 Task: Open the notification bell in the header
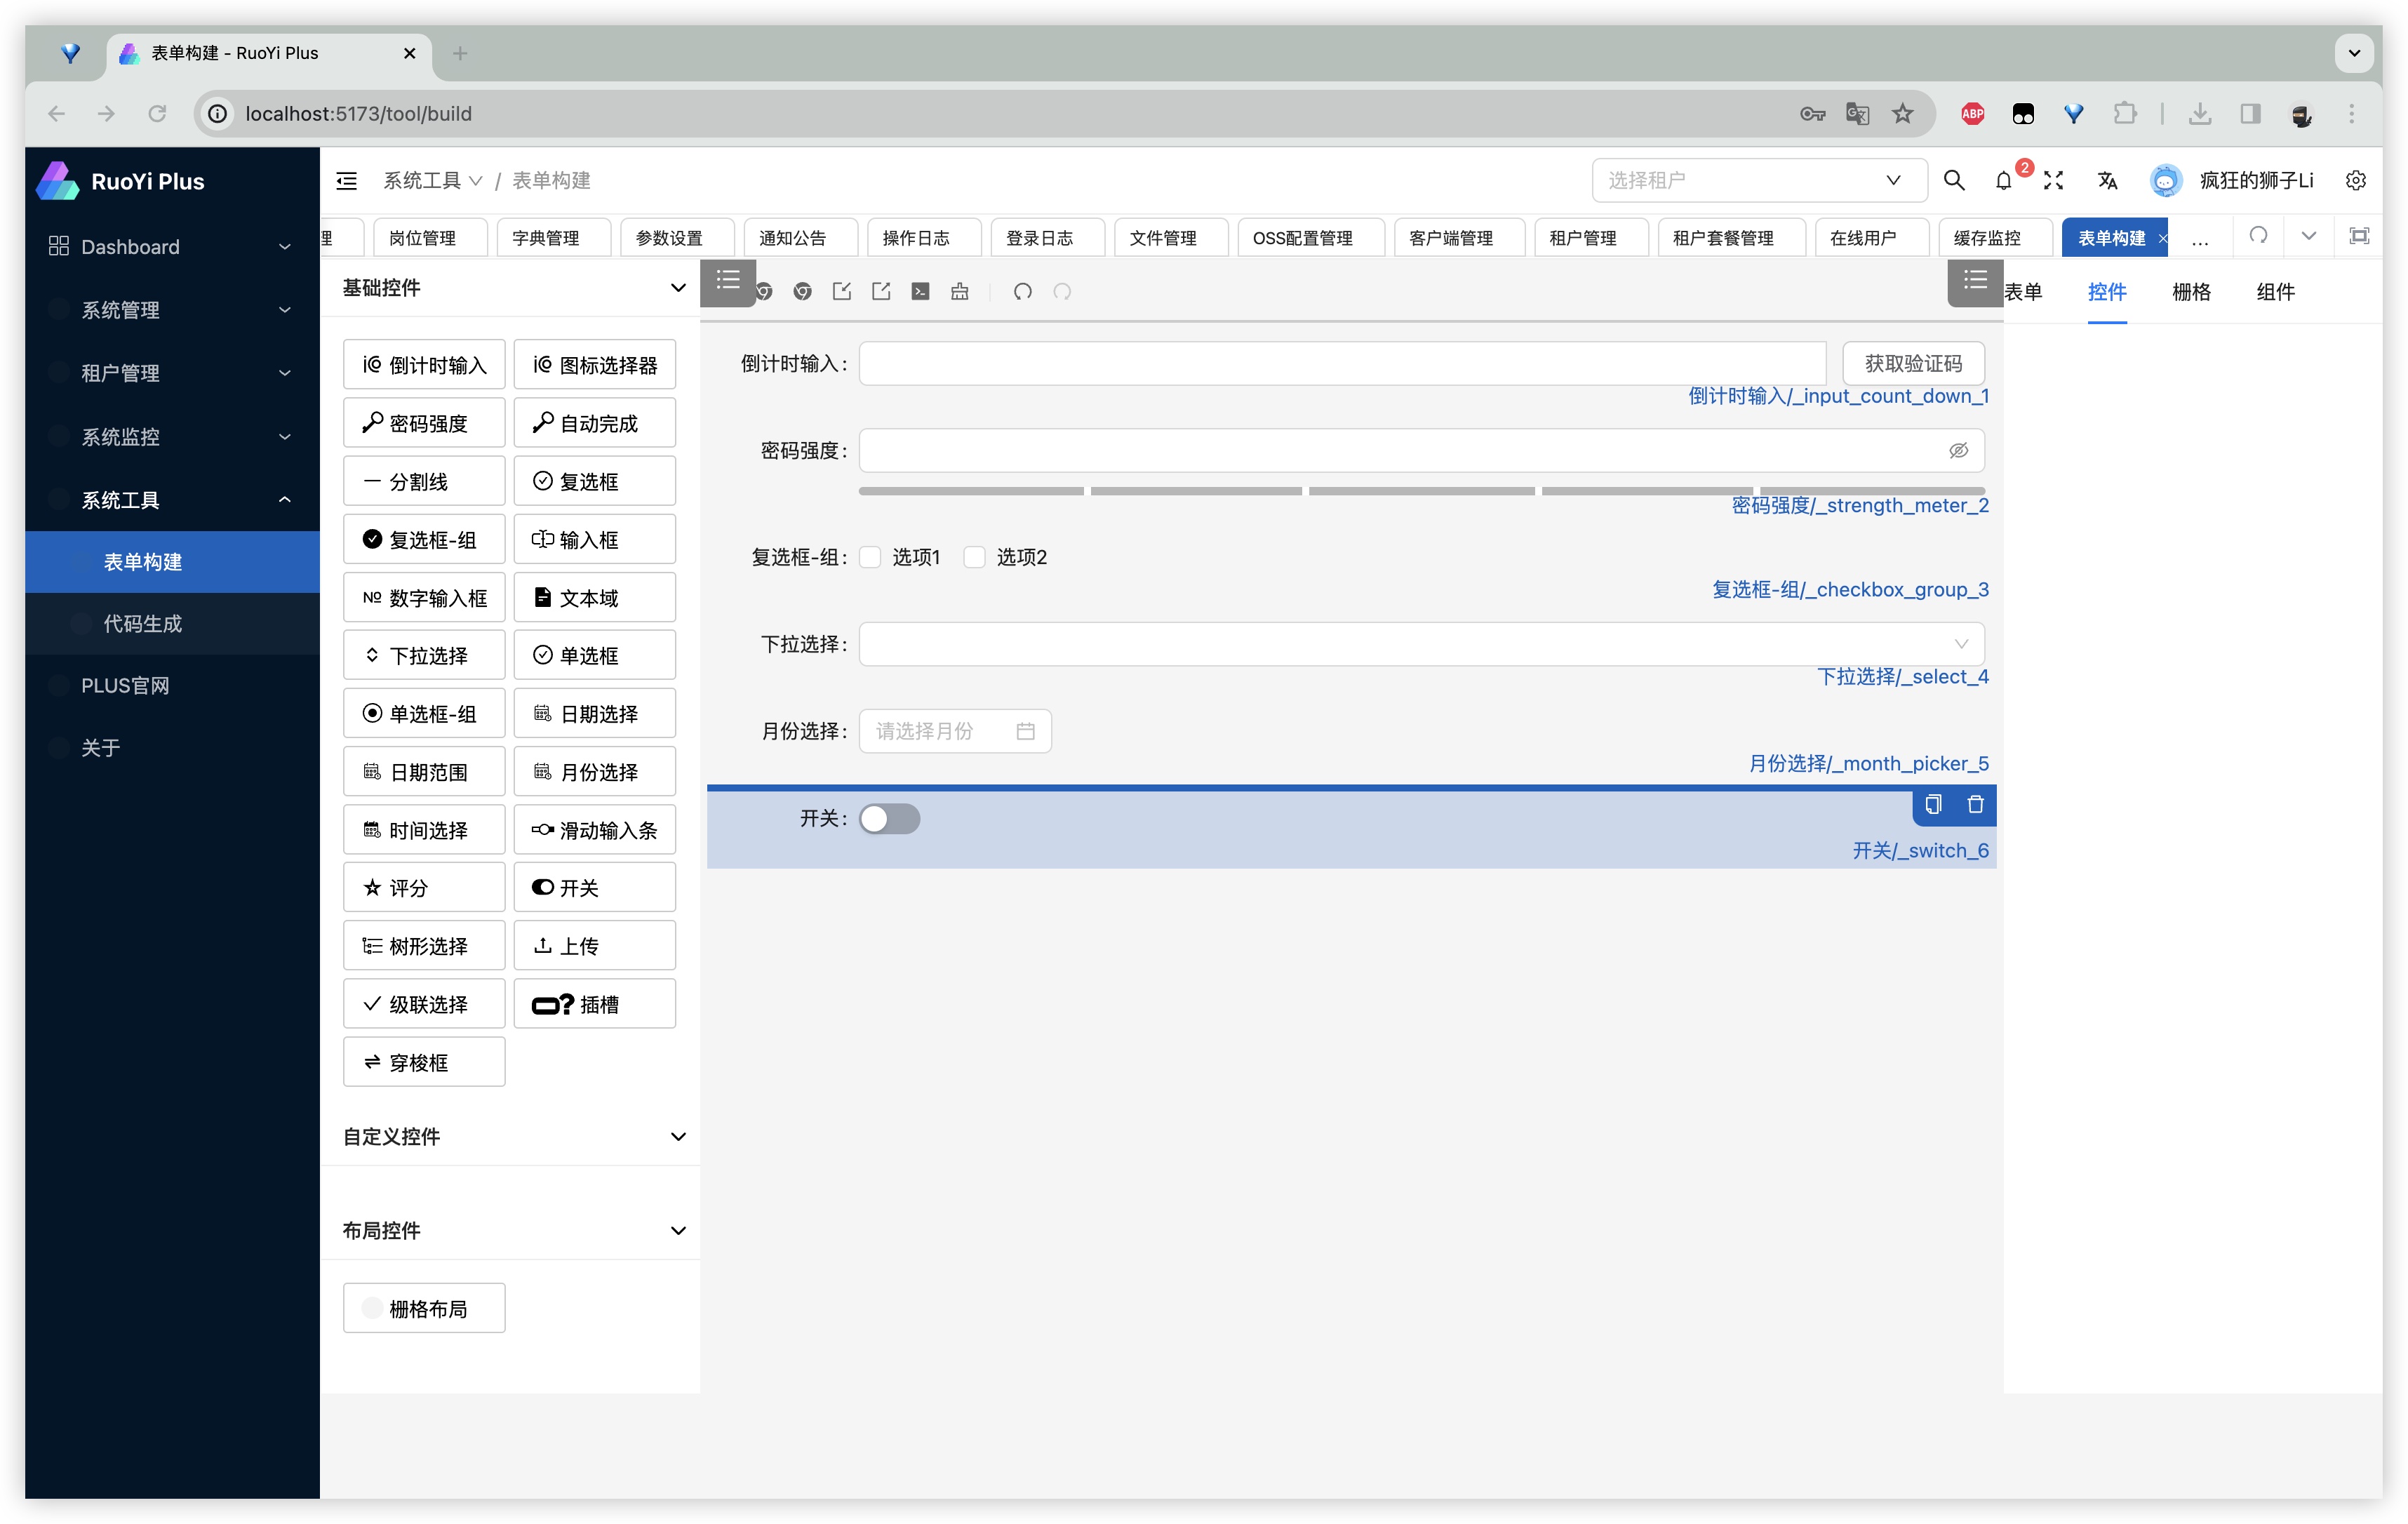[x=2004, y=180]
